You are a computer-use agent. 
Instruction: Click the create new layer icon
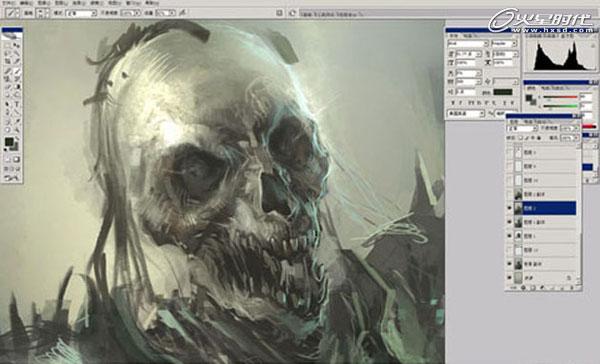(561, 287)
